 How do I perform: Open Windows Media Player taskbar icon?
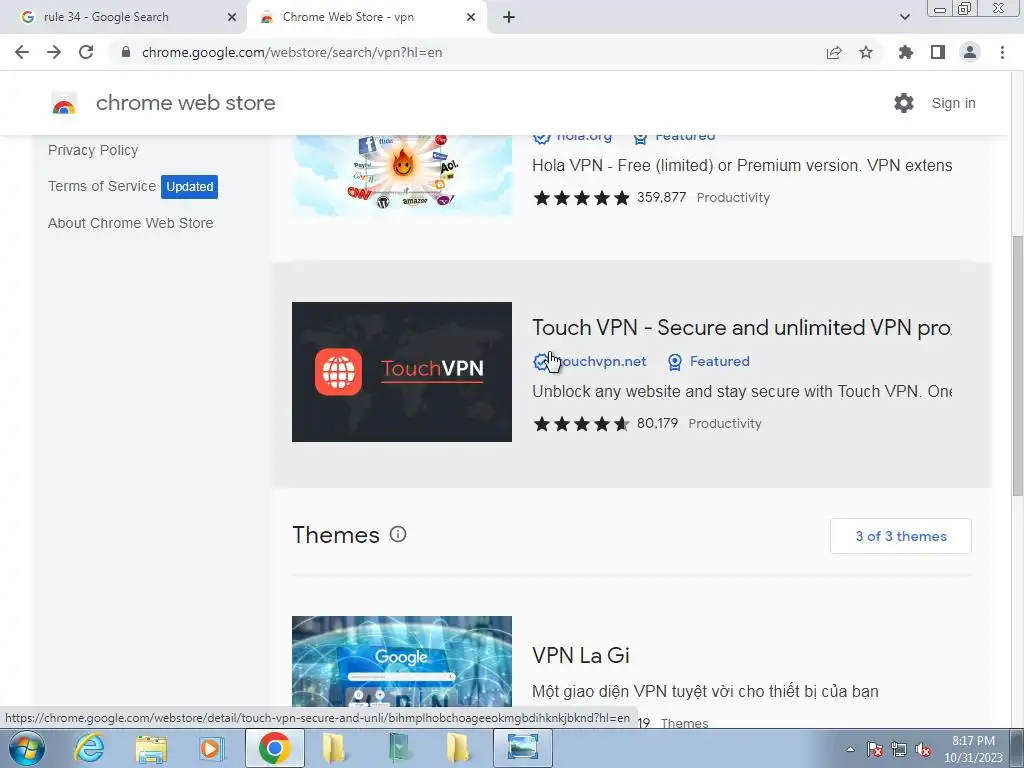211,748
